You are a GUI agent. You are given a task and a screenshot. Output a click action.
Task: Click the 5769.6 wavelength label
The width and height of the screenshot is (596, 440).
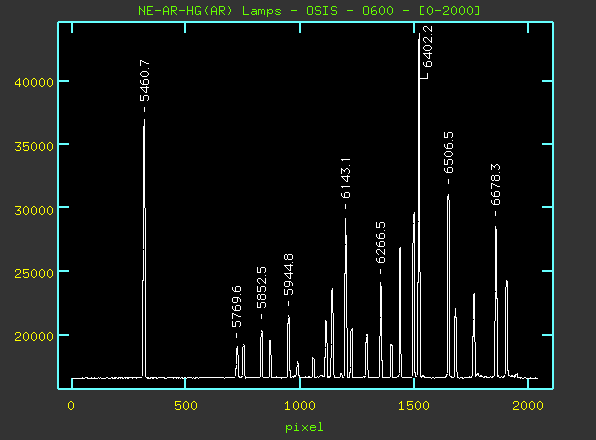[x=236, y=307]
